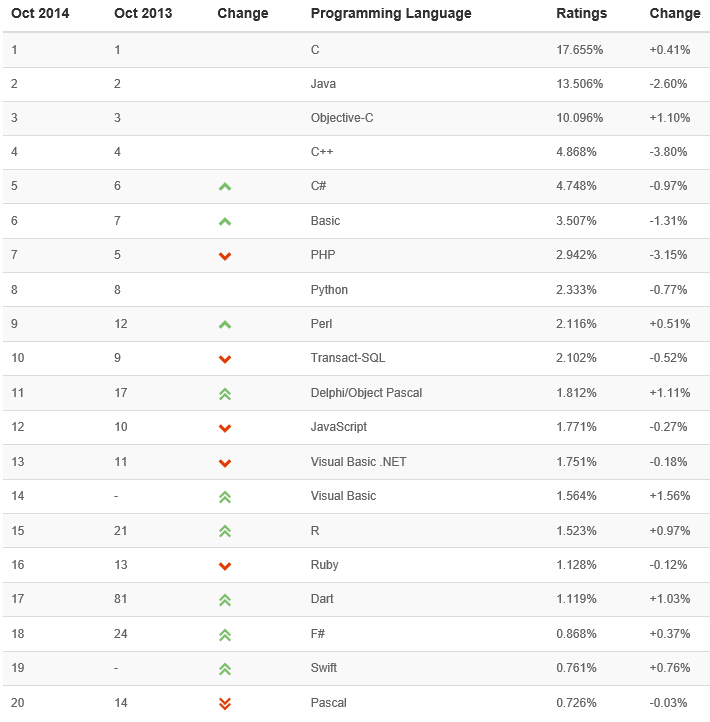Click the green up arrow in the Perl row
Screen dimensions: 710x722
point(225,324)
